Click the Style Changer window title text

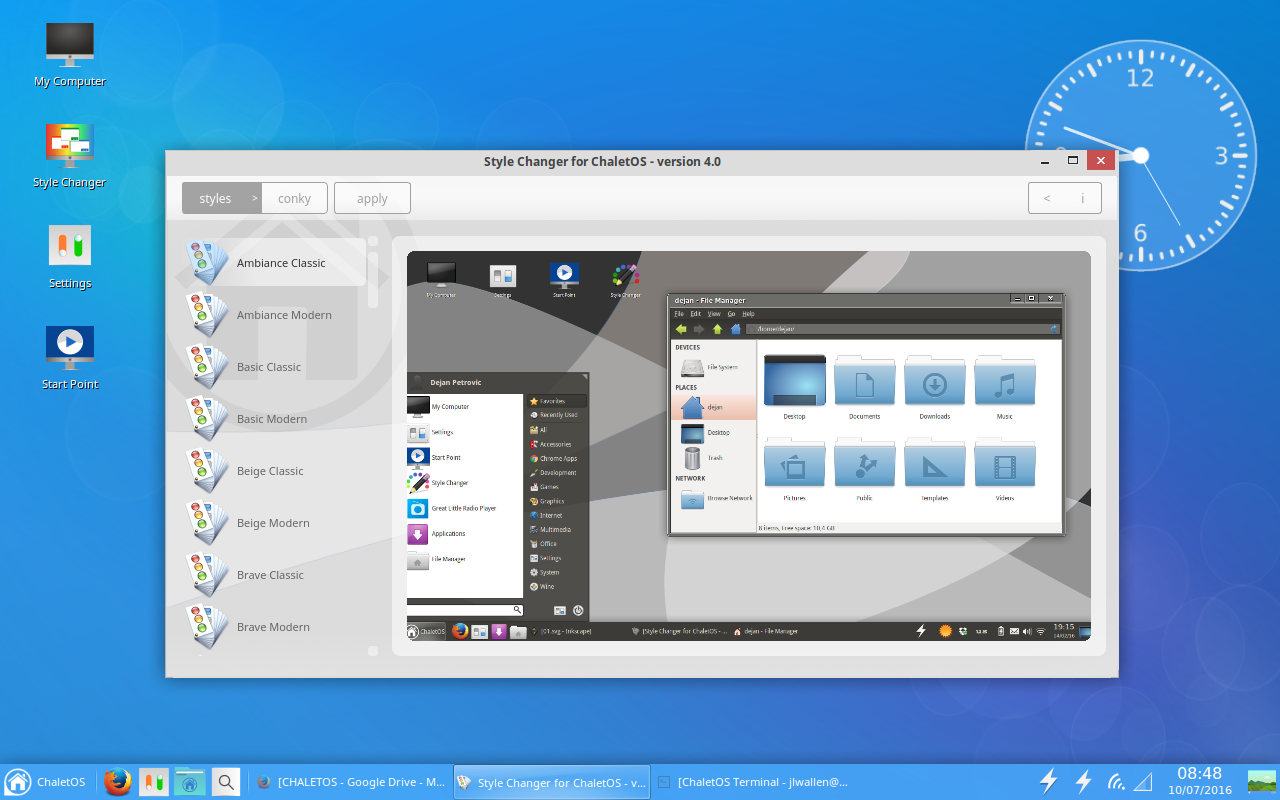point(602,162)
